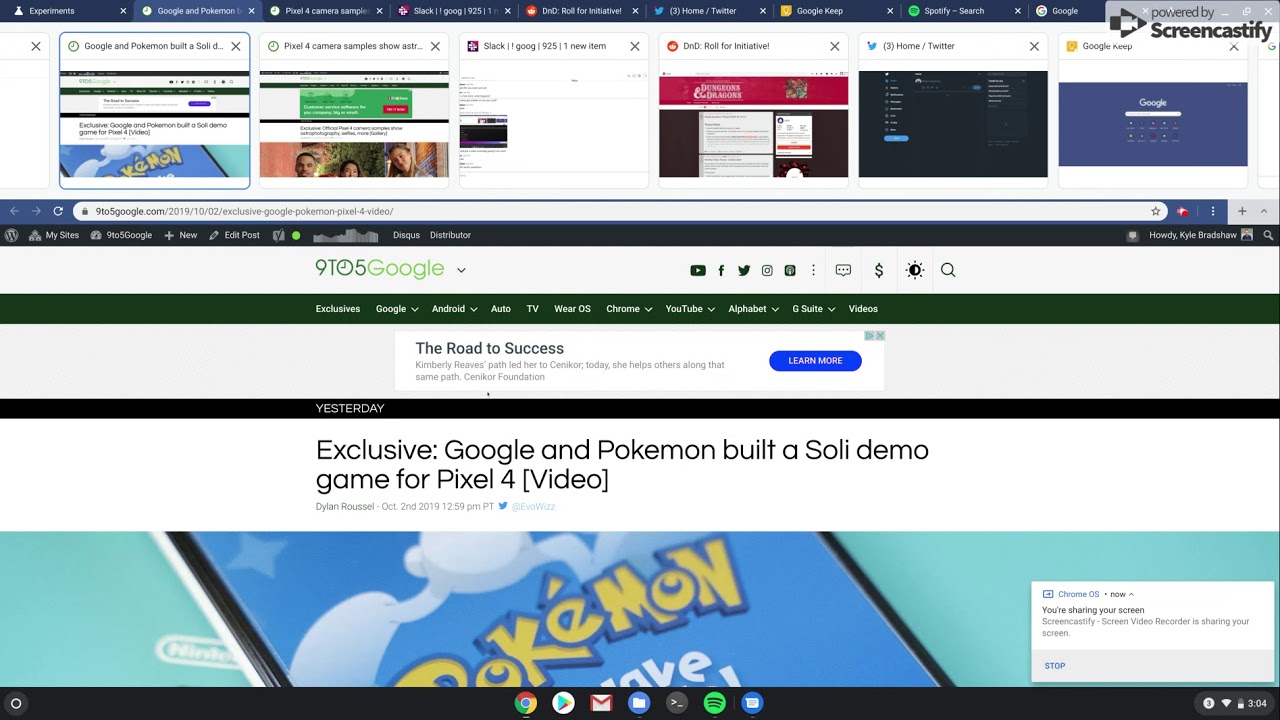Open podcast icon in site header
The height and width of the screenshot is (720, 1280).
click(790, 270)
